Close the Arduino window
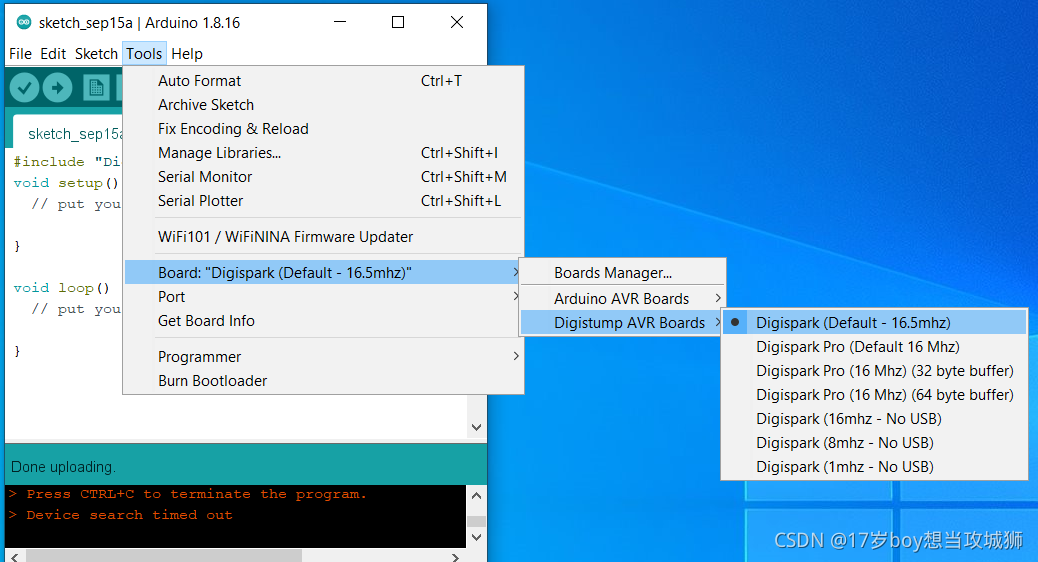1038x562 pixels. point(457,23)
